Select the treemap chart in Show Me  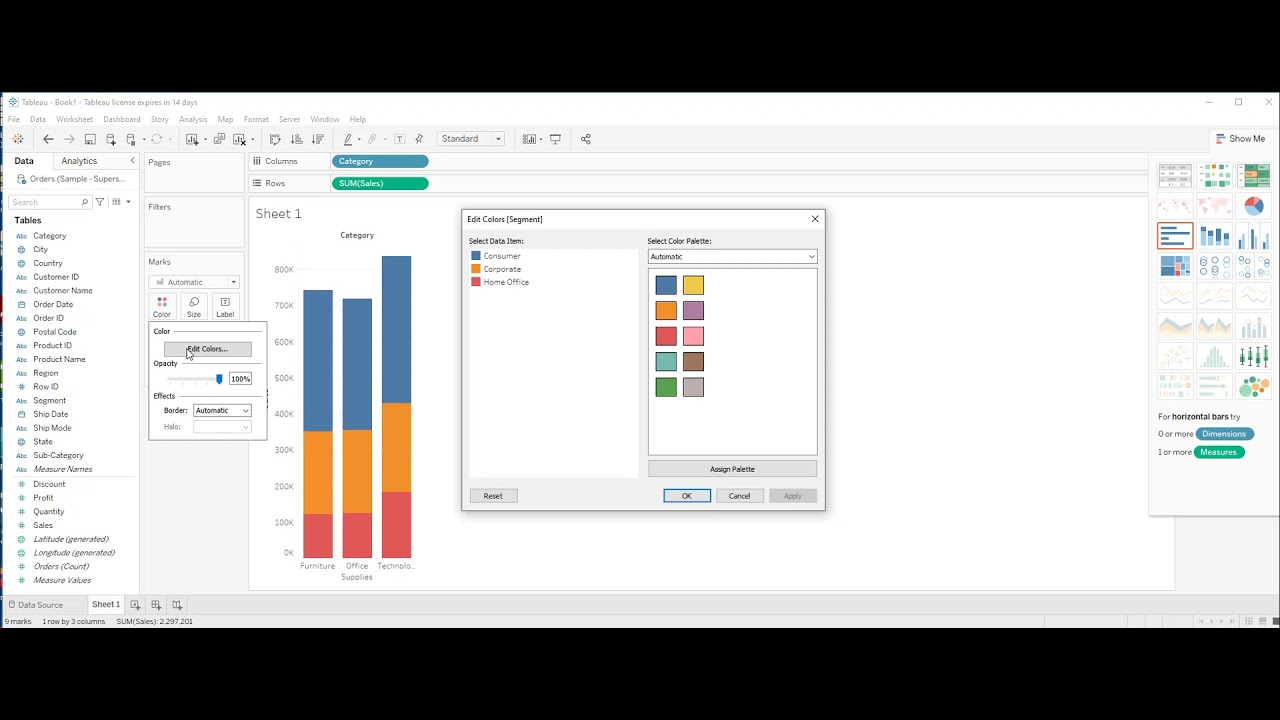(x=1175, y=266)
